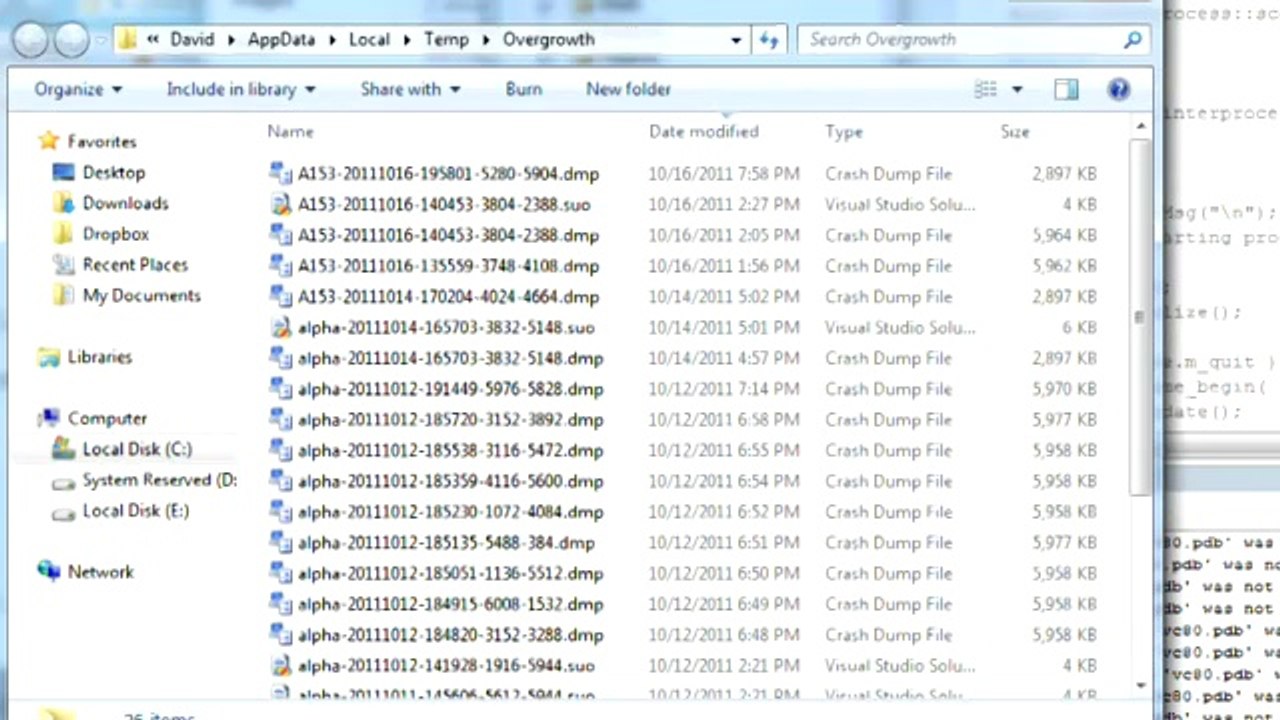The height and width of the screenshot is (720, 1280).
Task: Select file alpha-20111012-191449-5976-5828.dmp
Action: point(450,389)
